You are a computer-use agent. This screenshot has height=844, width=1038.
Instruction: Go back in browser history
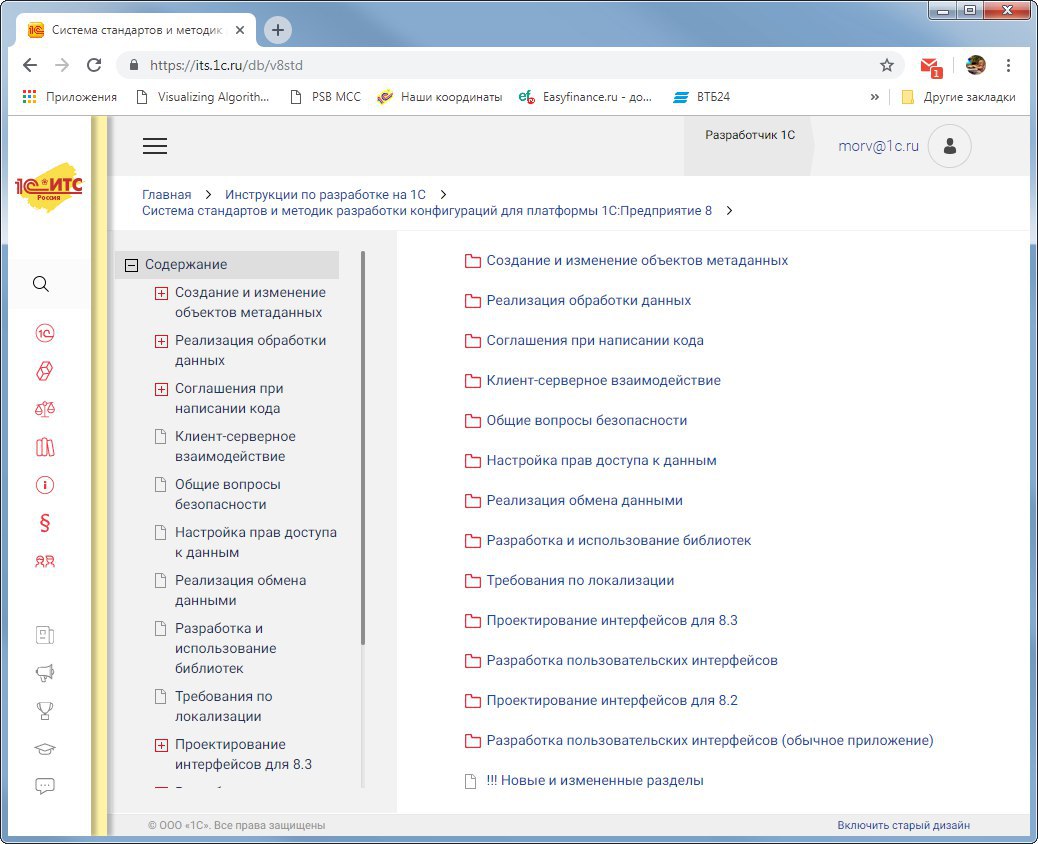(x=30, y=65)
